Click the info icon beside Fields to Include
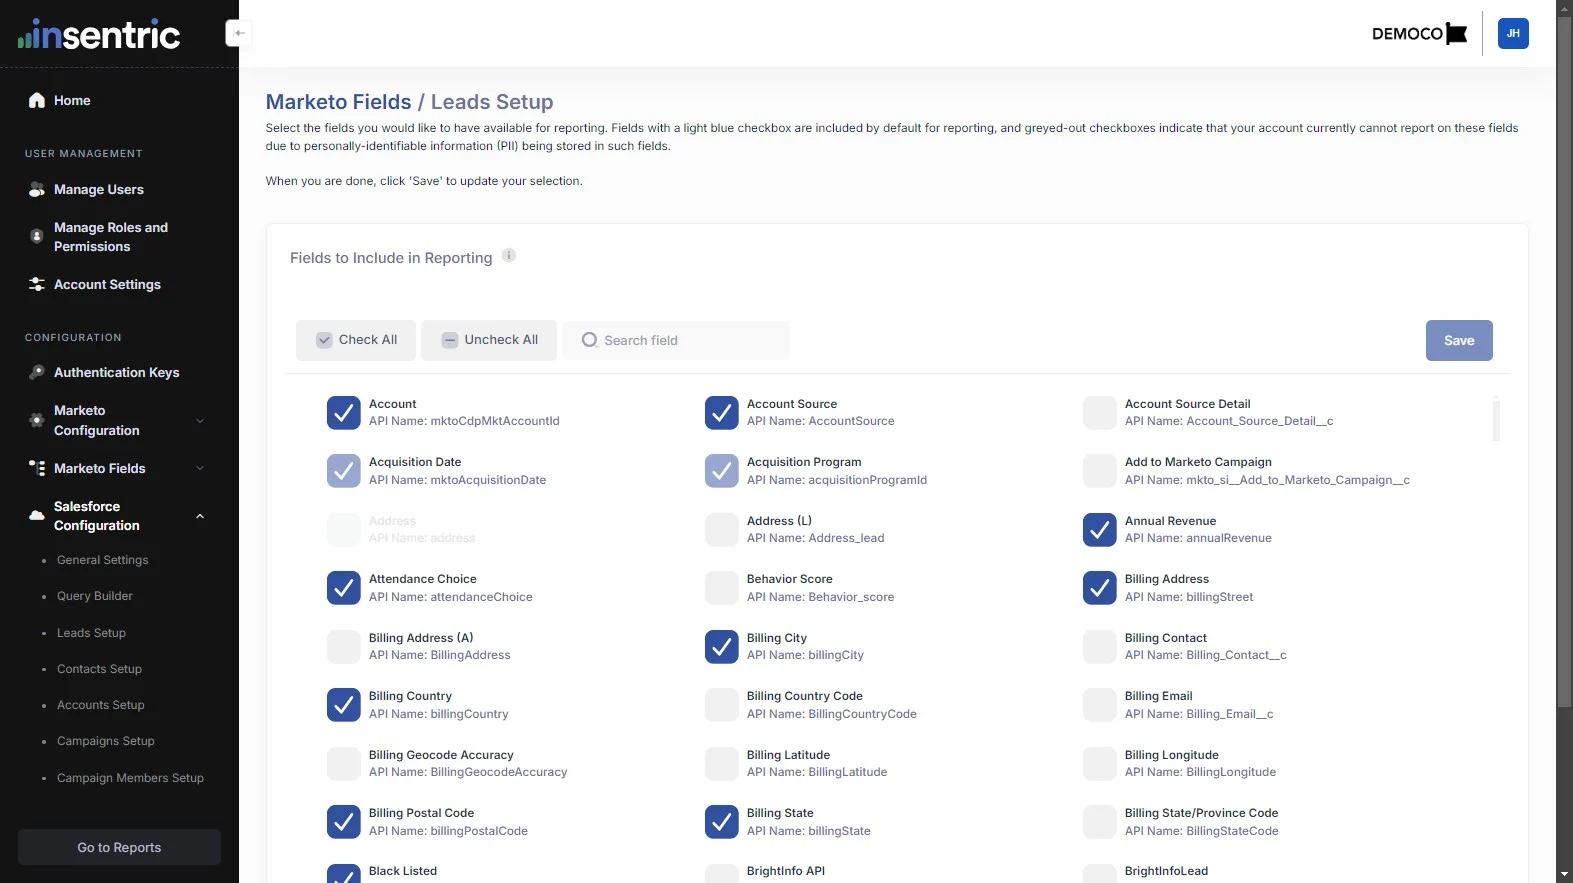 [509, 256]
